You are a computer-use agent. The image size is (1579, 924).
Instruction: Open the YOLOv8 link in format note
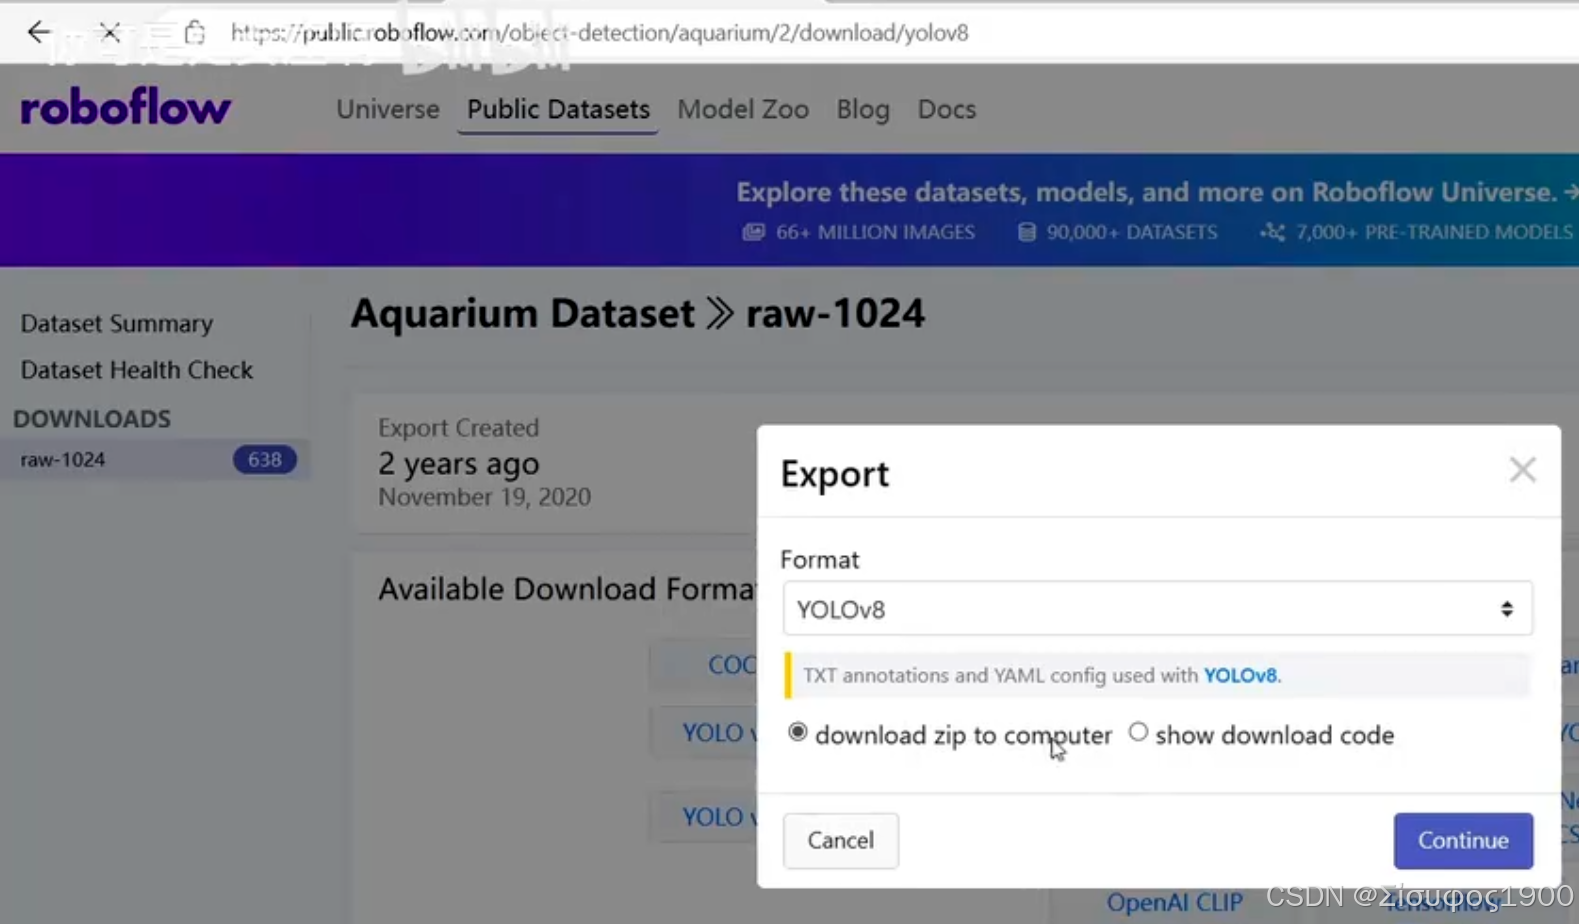[1240, 675]
